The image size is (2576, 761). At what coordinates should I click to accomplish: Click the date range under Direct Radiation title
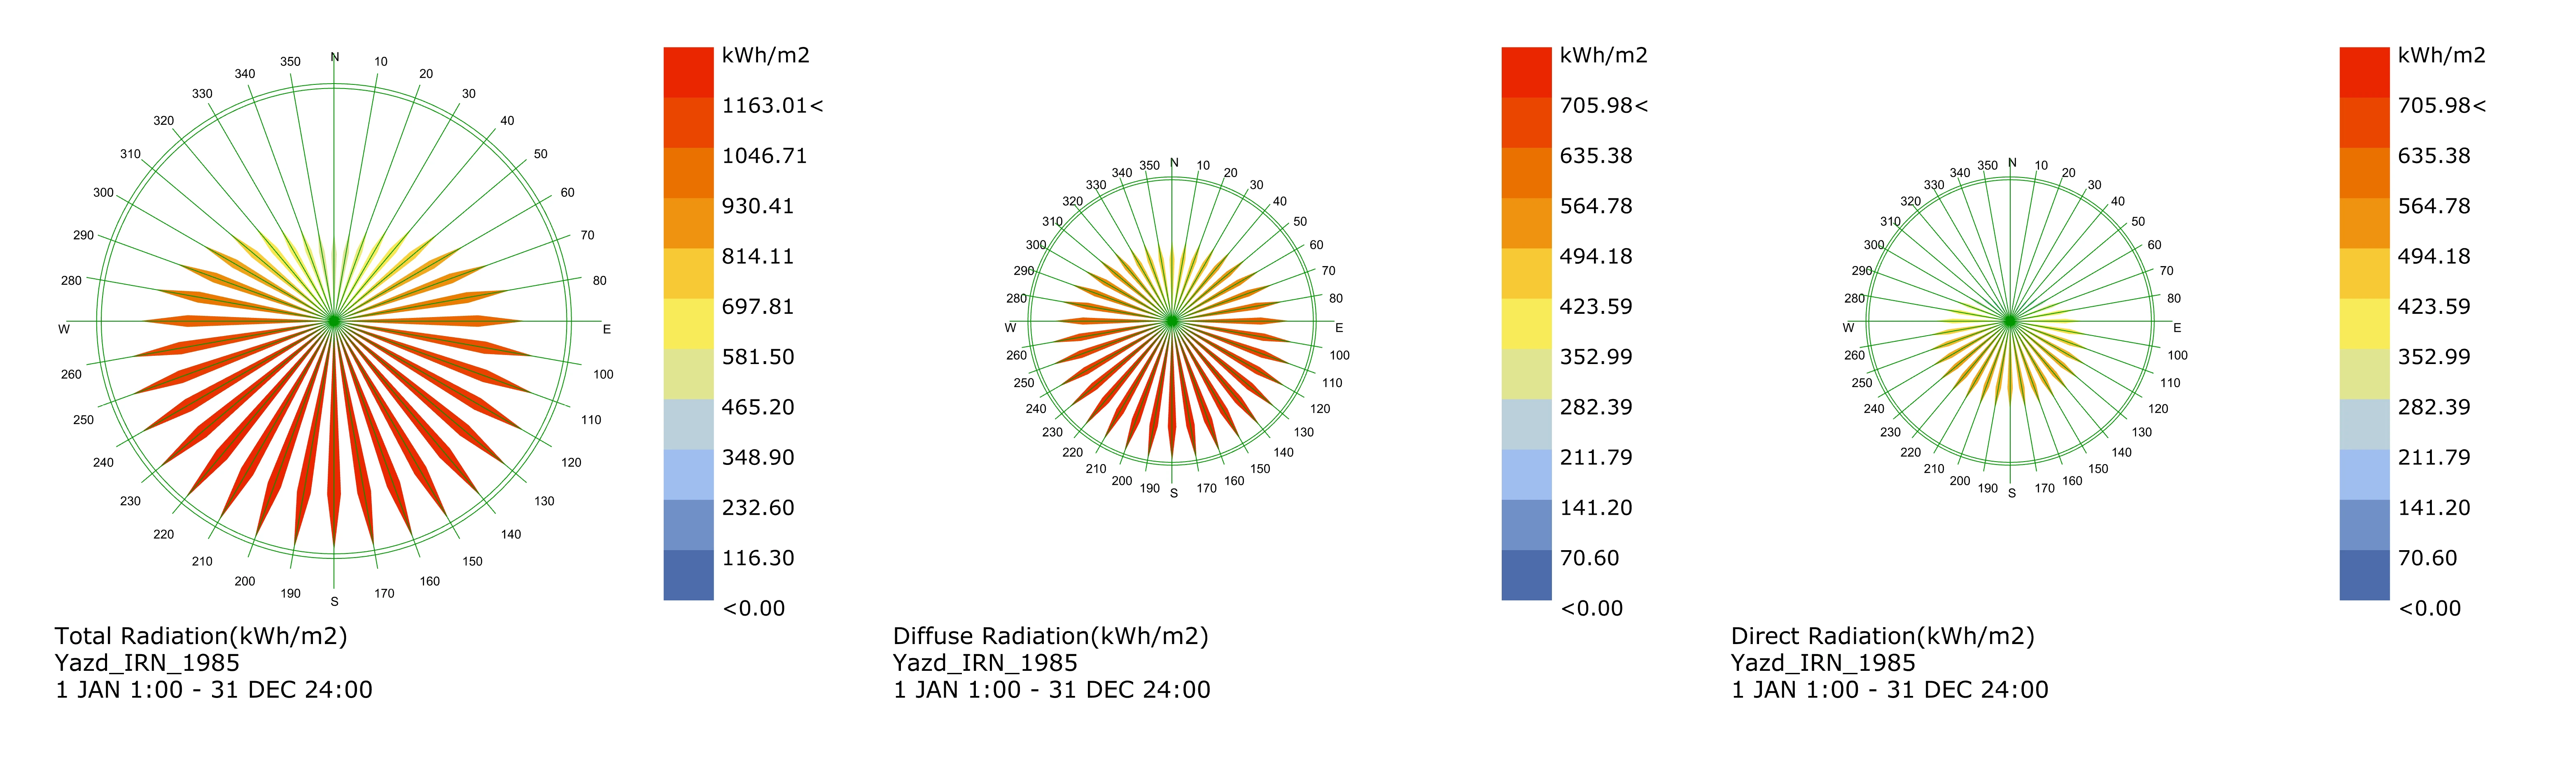click(1890, 690)
